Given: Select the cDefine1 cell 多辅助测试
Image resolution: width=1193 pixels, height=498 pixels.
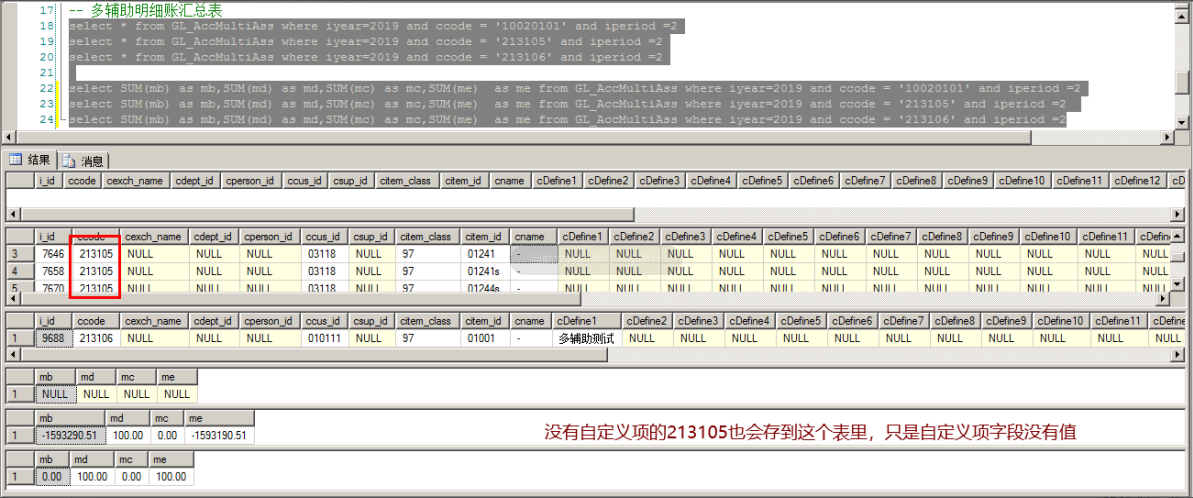Looking at the screenshot, I should point(587,339).
